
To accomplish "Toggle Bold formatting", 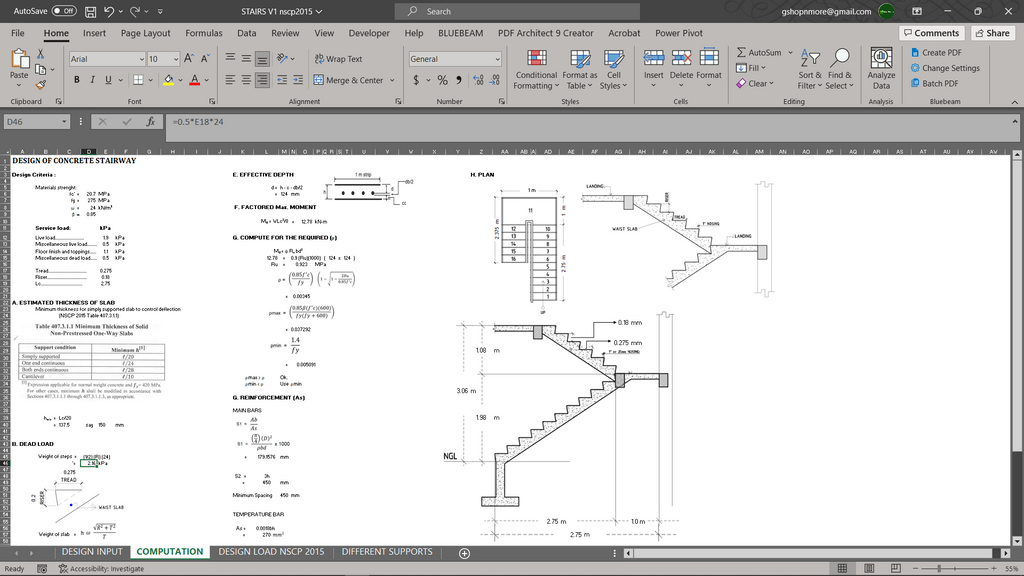I will (76, 80).
